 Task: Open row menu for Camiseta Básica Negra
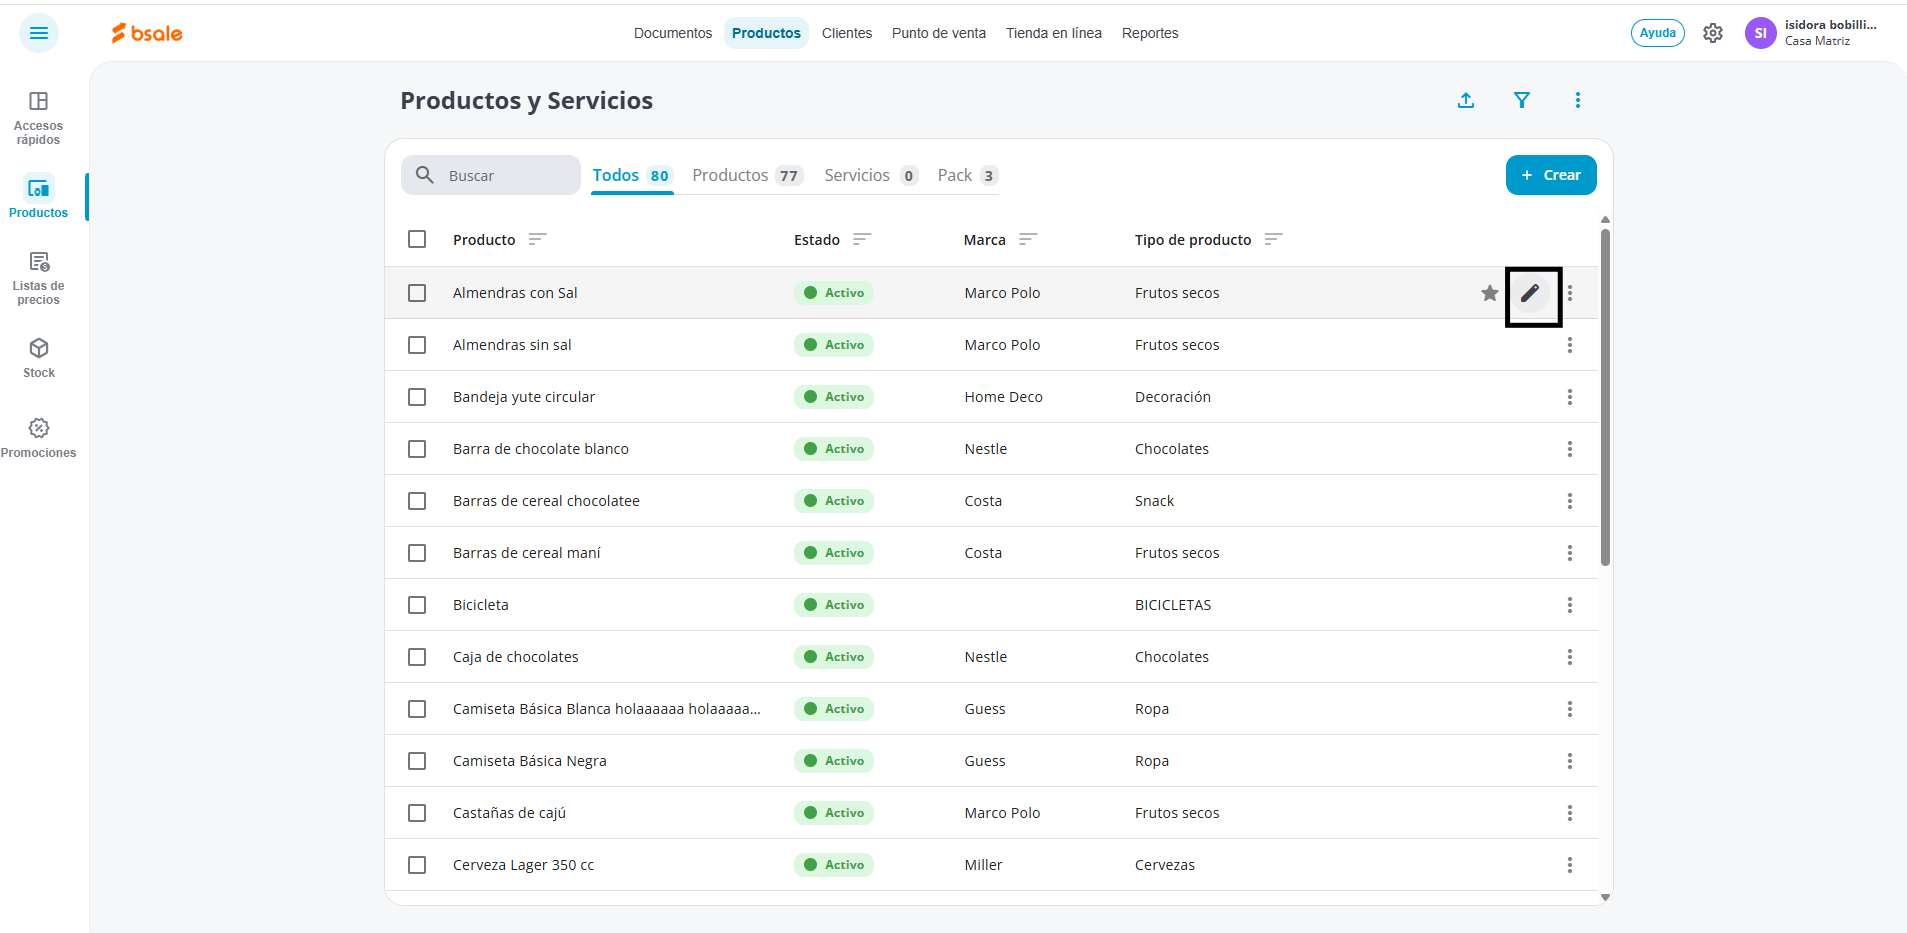[x=1570, y=761]
